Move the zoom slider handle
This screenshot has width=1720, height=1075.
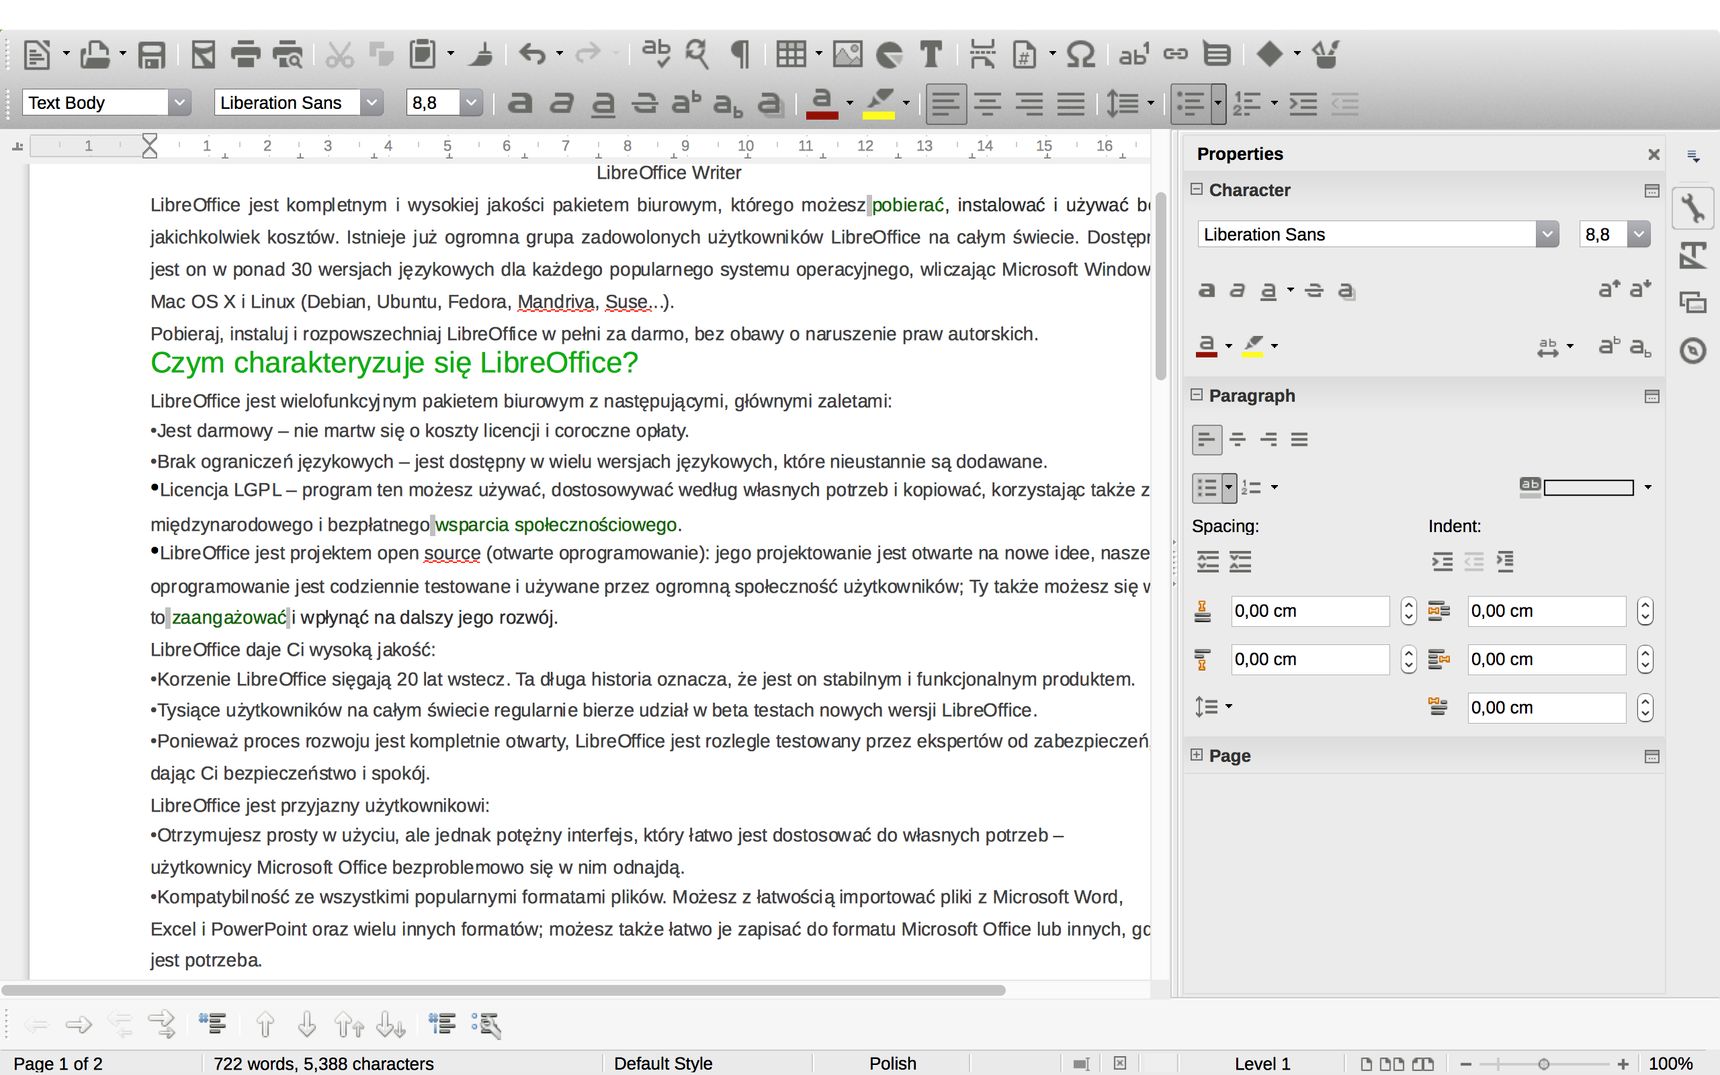click(x=1544, y=1064)
